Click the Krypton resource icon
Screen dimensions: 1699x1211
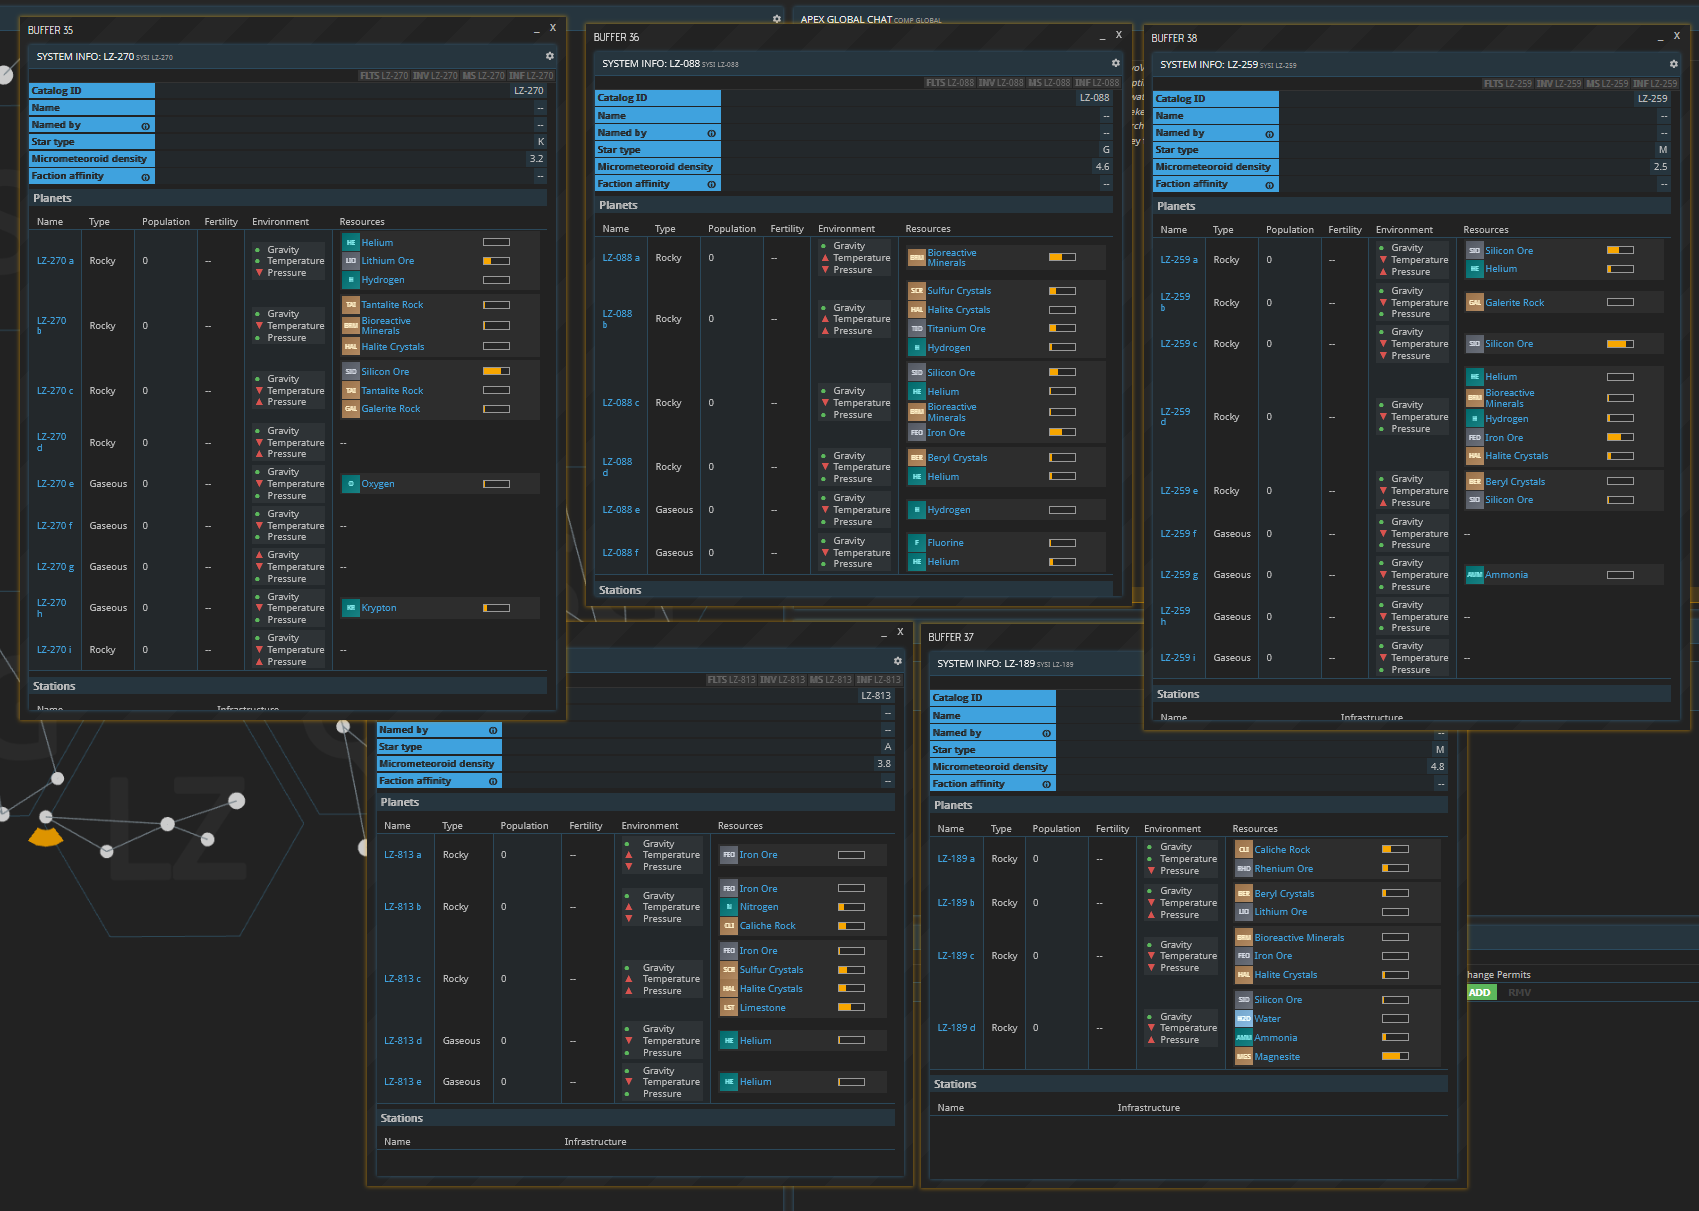point(351,608)
